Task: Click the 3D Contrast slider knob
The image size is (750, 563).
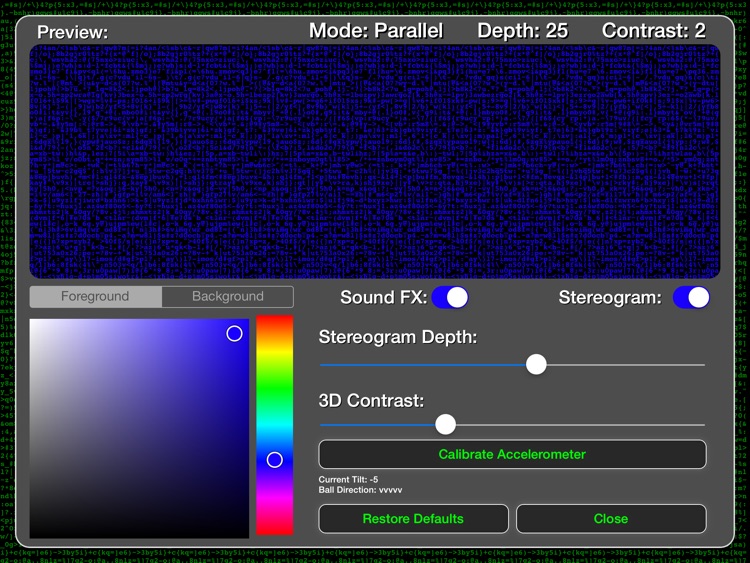Action: (x=446, y=424)
